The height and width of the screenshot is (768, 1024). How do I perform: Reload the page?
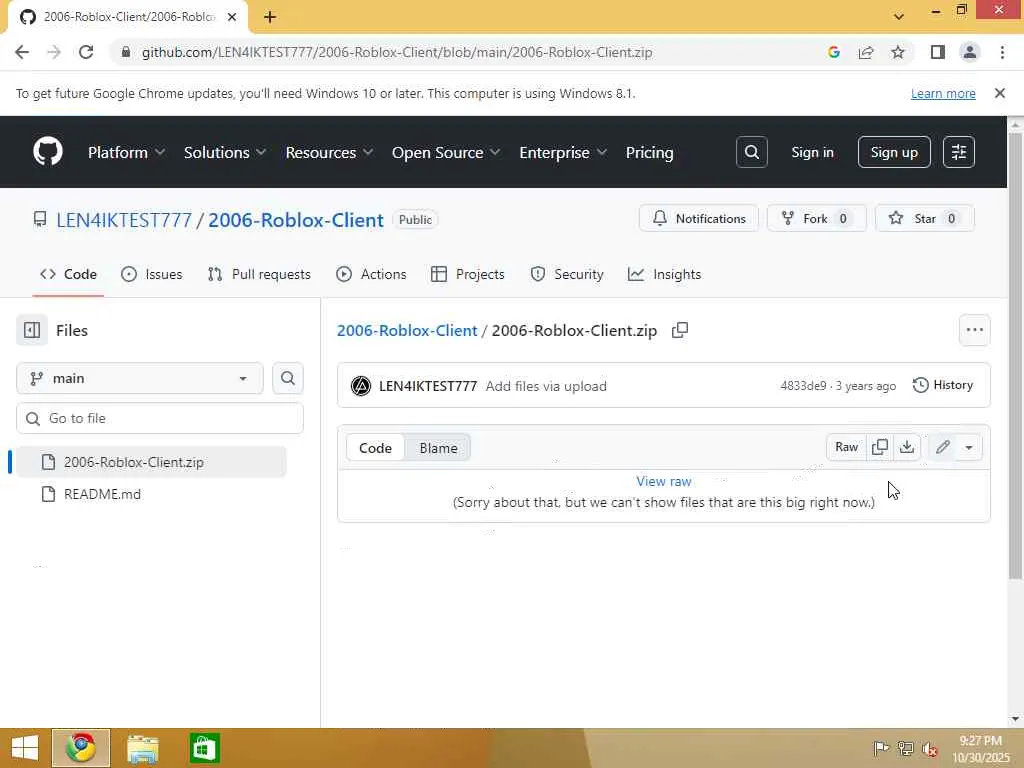86,52
